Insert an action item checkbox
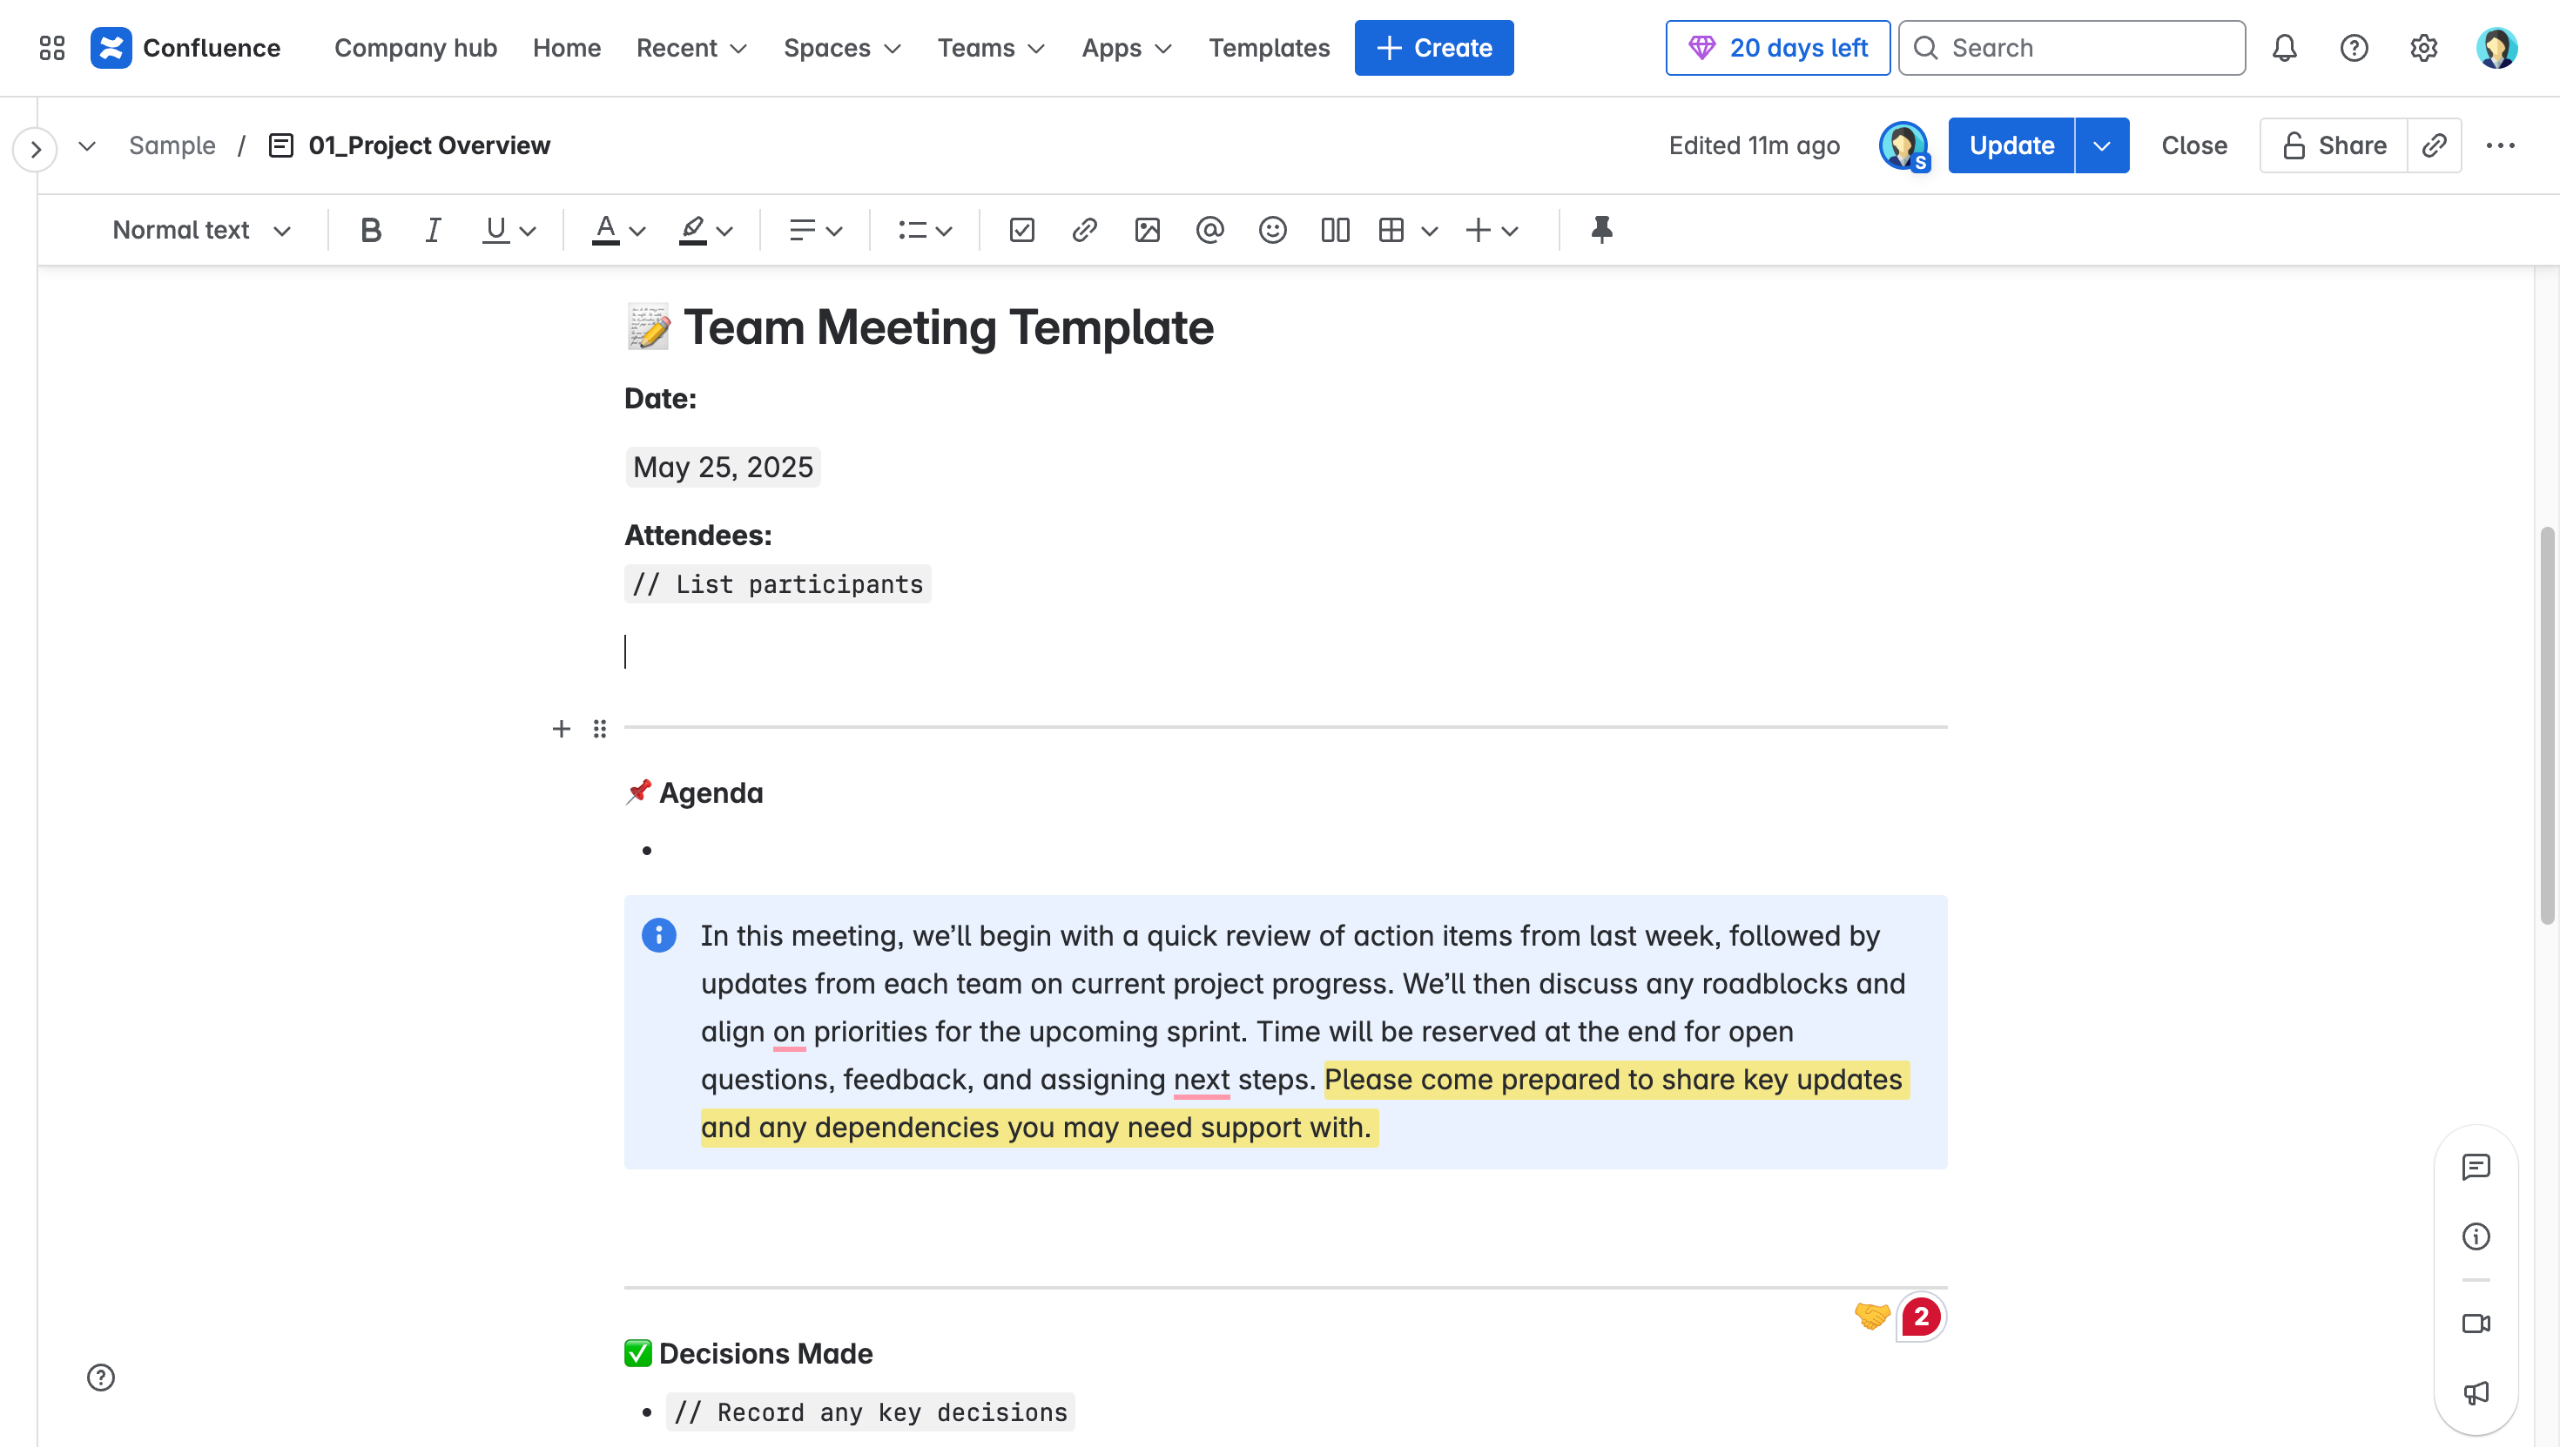This screenshot has width=2560, height=1447. 1021,230
